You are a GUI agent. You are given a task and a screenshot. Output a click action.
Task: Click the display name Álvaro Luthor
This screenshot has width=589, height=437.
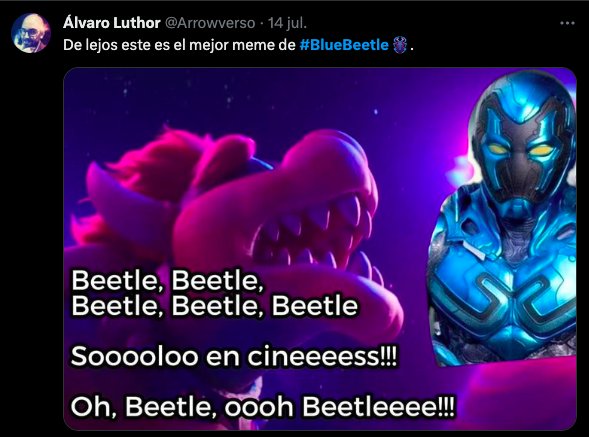coord(112,23)
